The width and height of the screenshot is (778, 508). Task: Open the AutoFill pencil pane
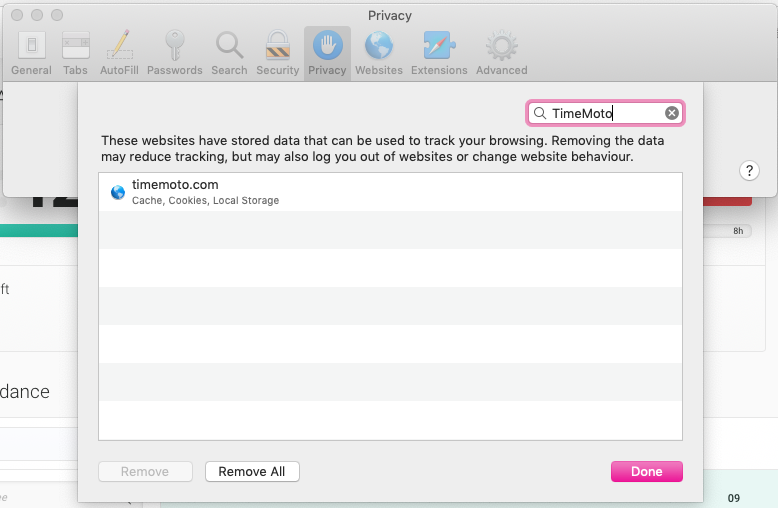(119, 53)
